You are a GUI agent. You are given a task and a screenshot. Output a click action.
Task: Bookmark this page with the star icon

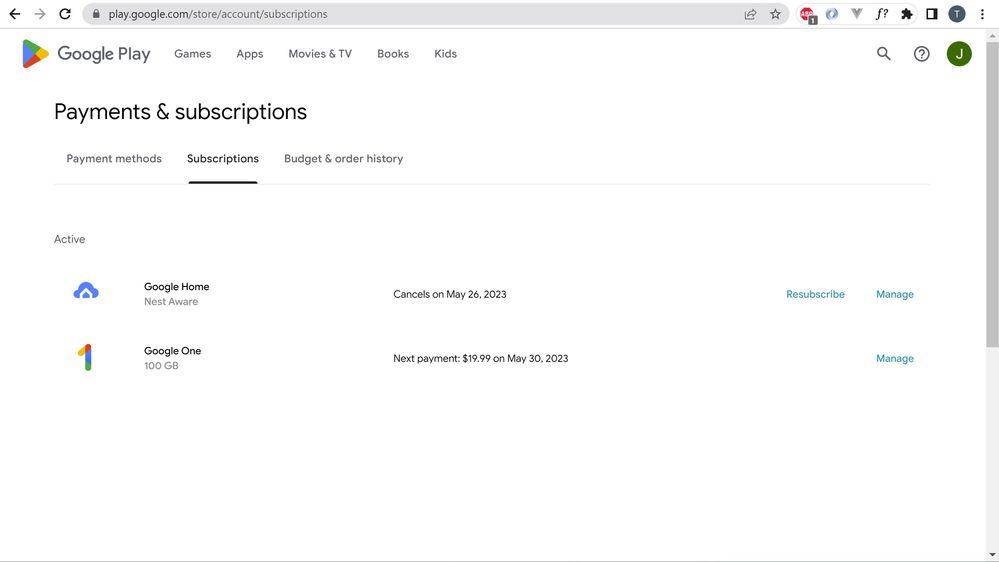775,14
